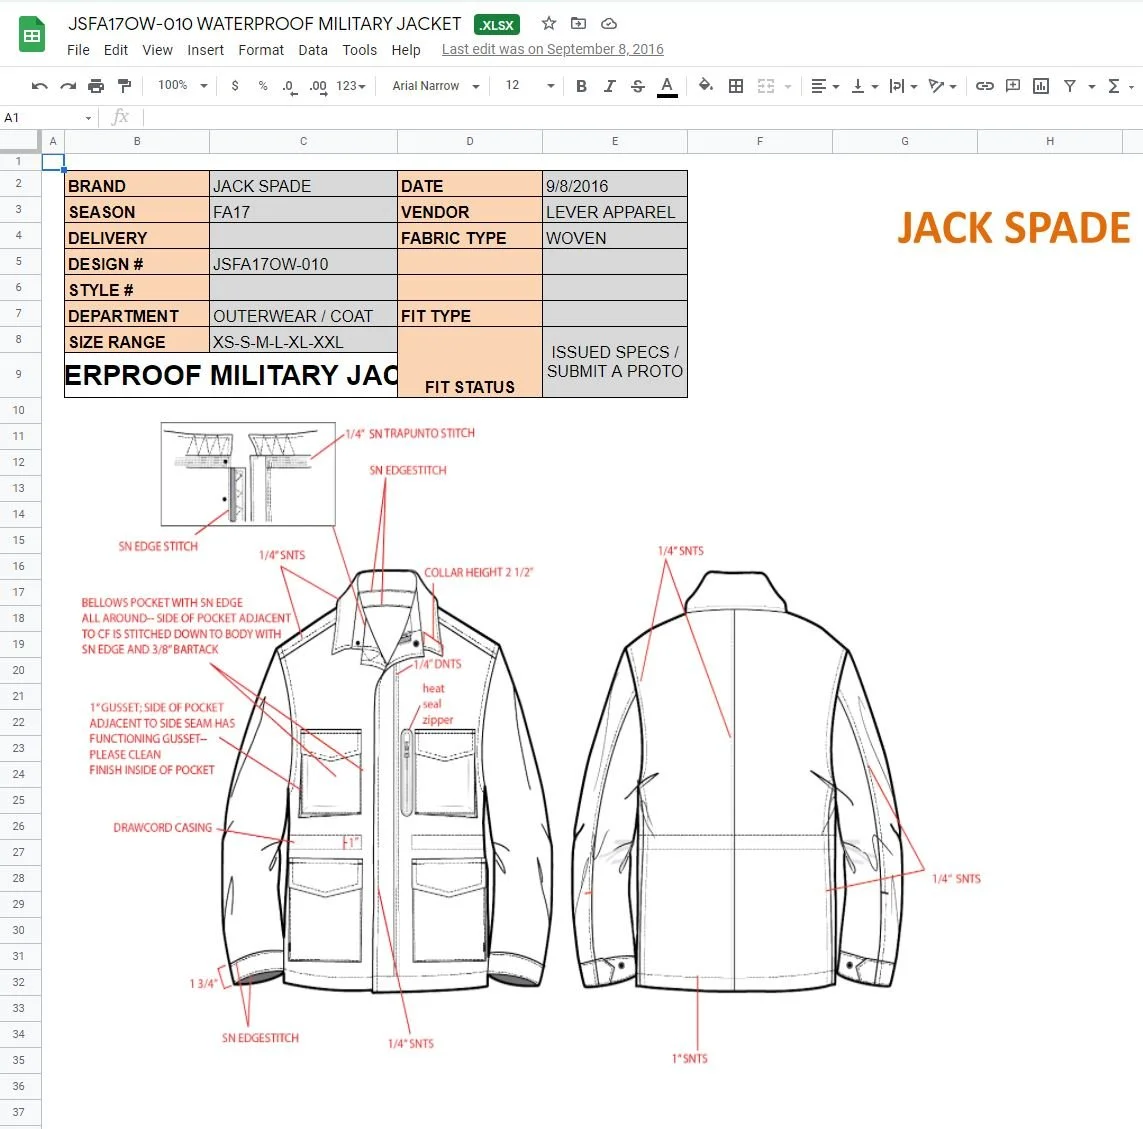The width and height of the screenshot is (1143, 1129).
Task: Activate the Paint format tool
Action: tap(125, 86)
